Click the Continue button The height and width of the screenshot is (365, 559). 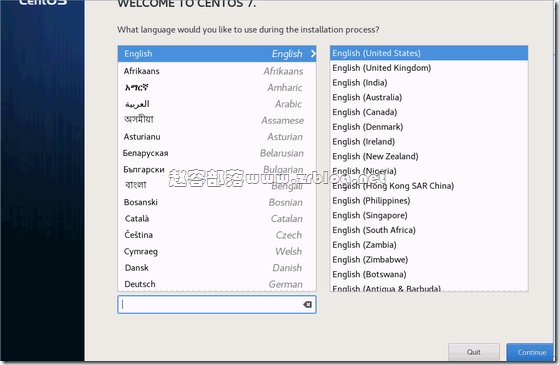point(531,352)
